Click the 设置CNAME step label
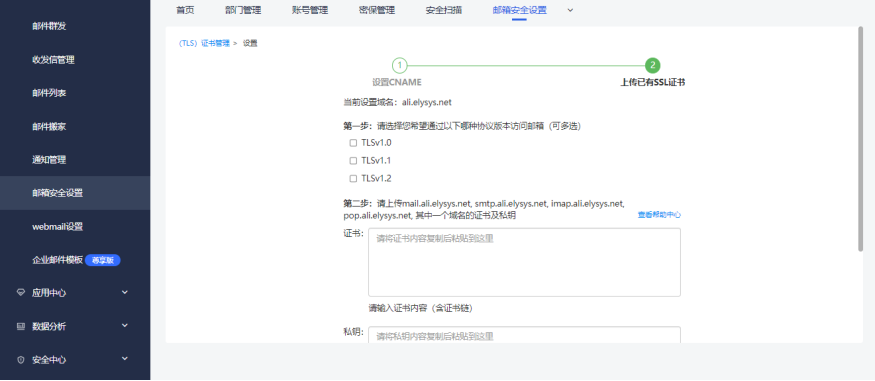The height and width of the screenshot is (381, 875). 397,82
